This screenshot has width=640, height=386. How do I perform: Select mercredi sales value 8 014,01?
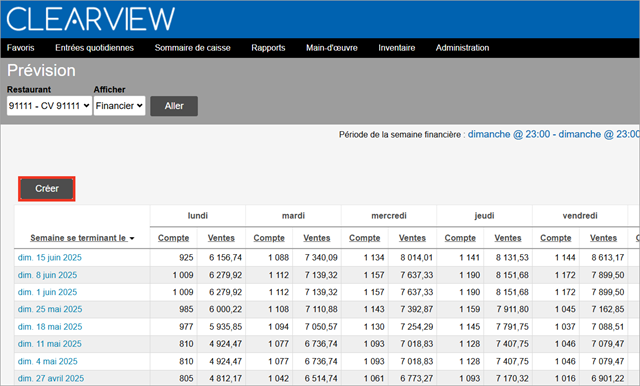[416, 257]
